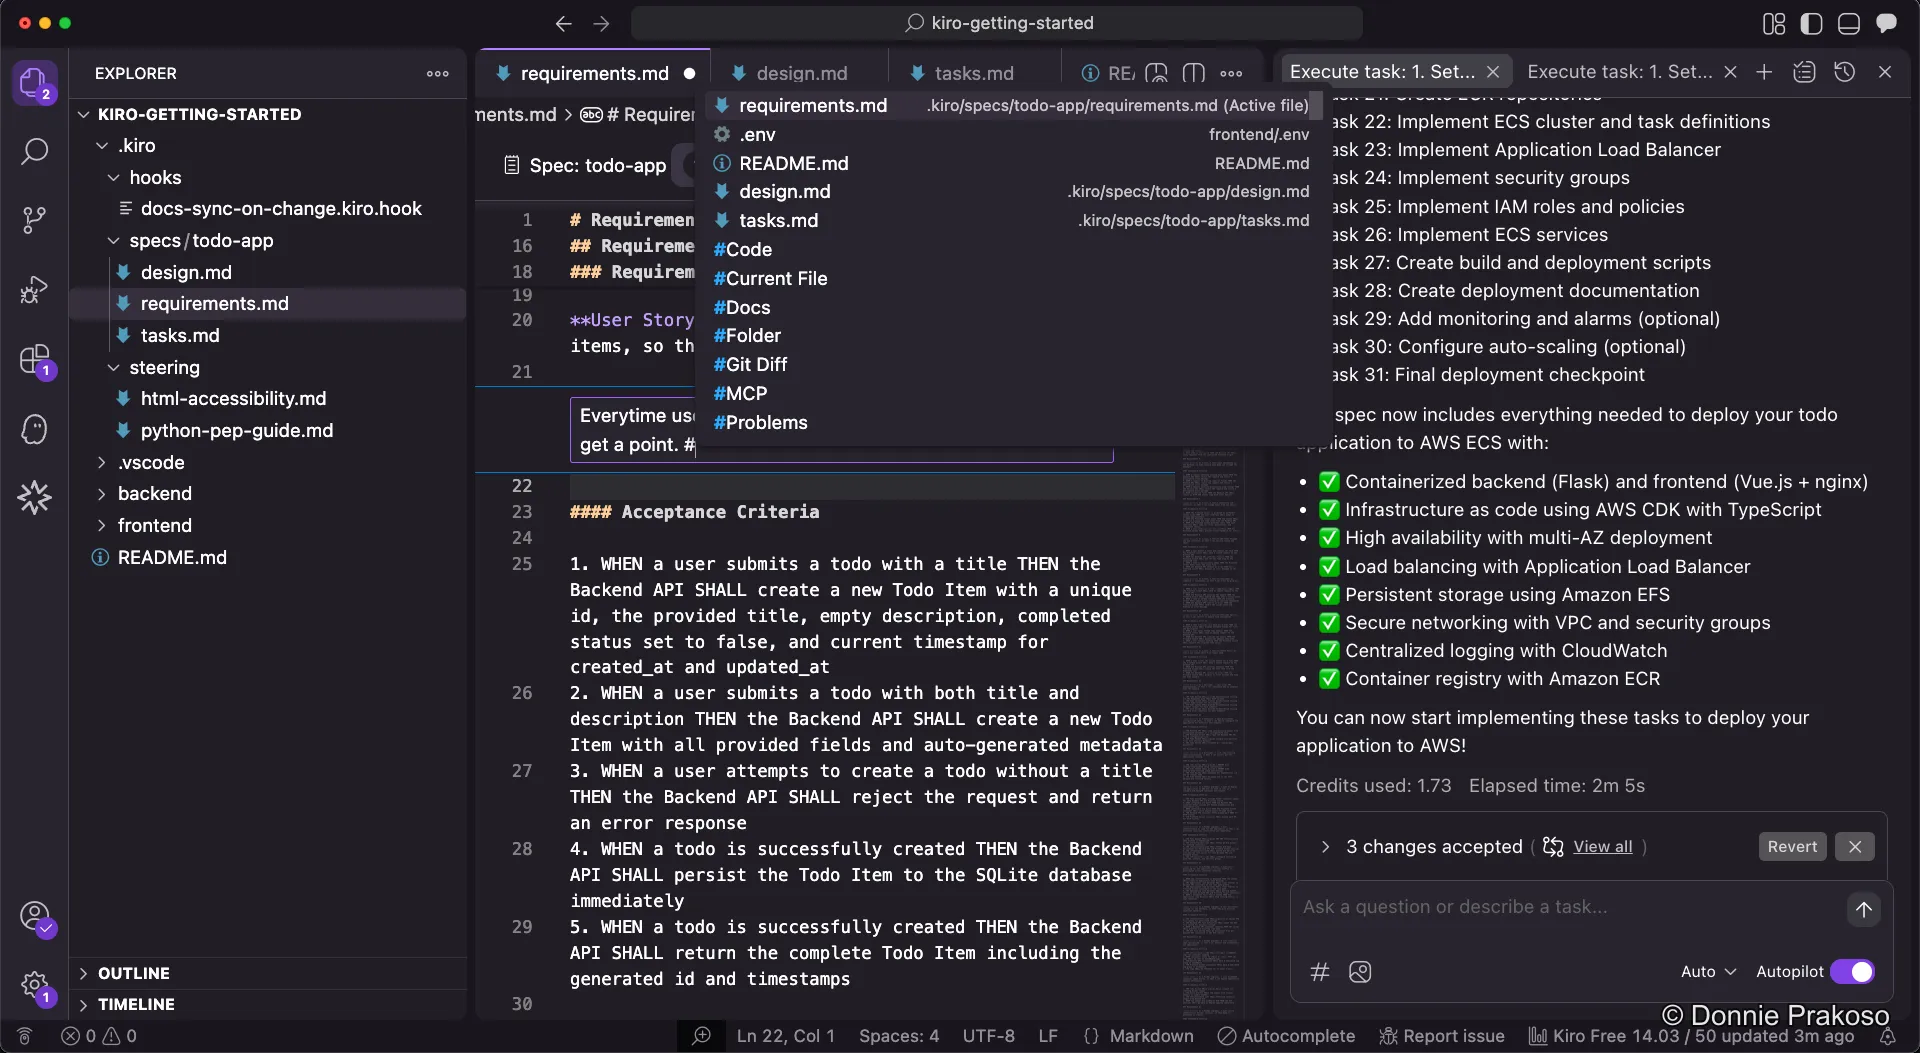
Task: Open the Search panel in activity bar
Action: [35, 152]
